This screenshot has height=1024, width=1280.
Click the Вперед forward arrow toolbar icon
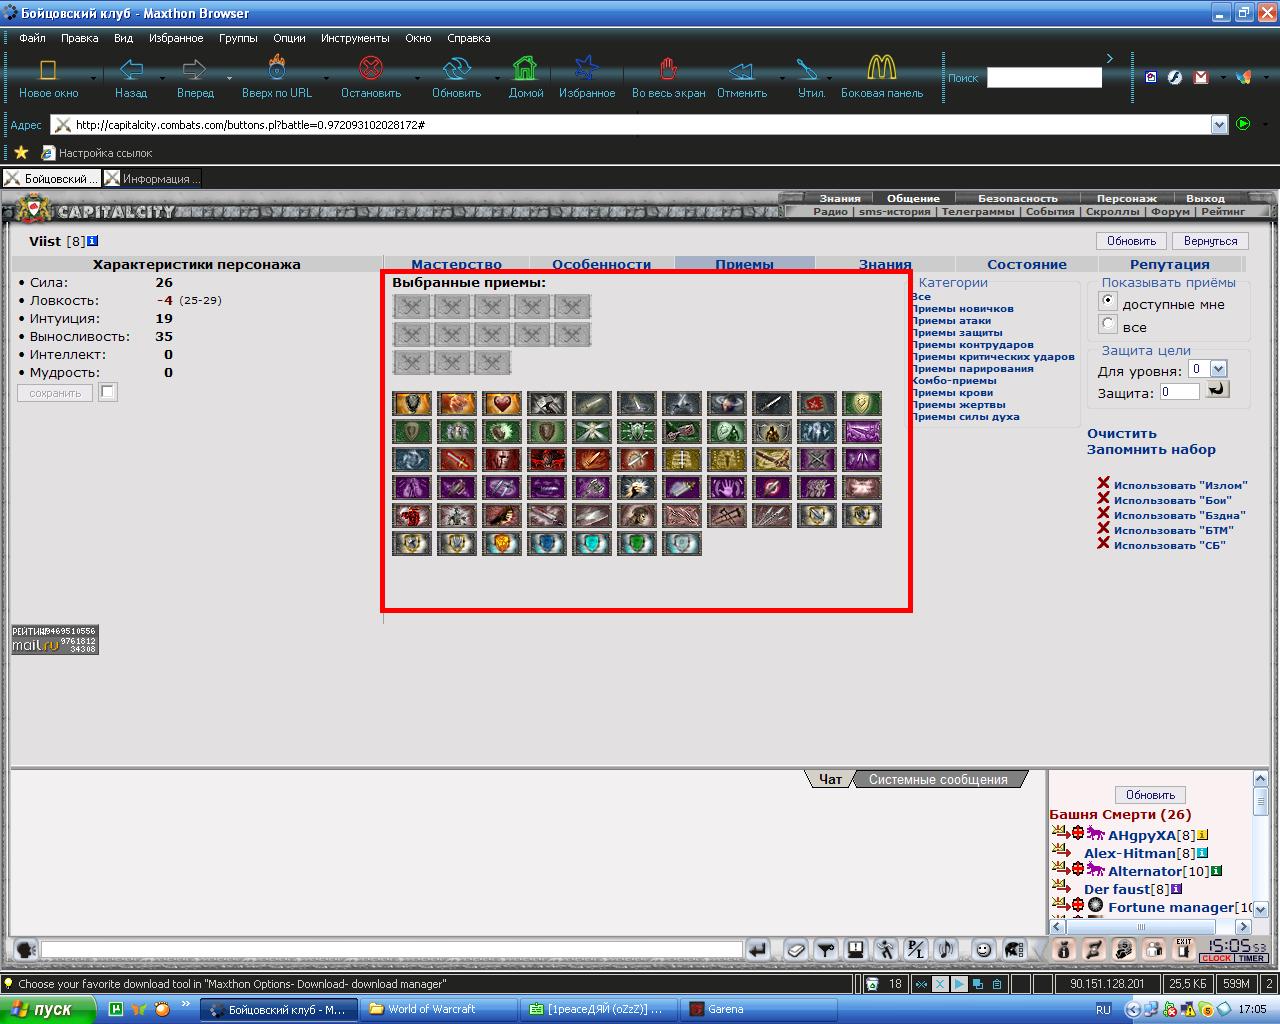(194, 69)
